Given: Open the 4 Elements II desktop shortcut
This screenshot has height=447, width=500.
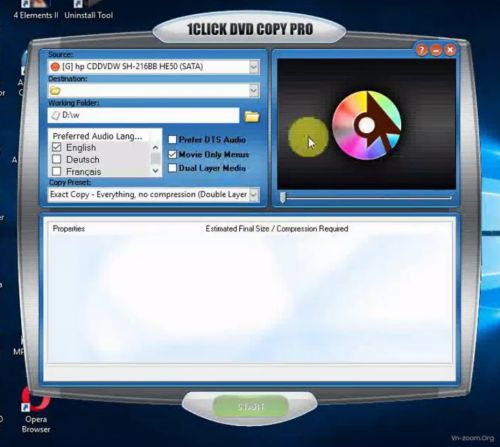Looking at the screenshot, I should pyautogui.click(x=36, y=10).
